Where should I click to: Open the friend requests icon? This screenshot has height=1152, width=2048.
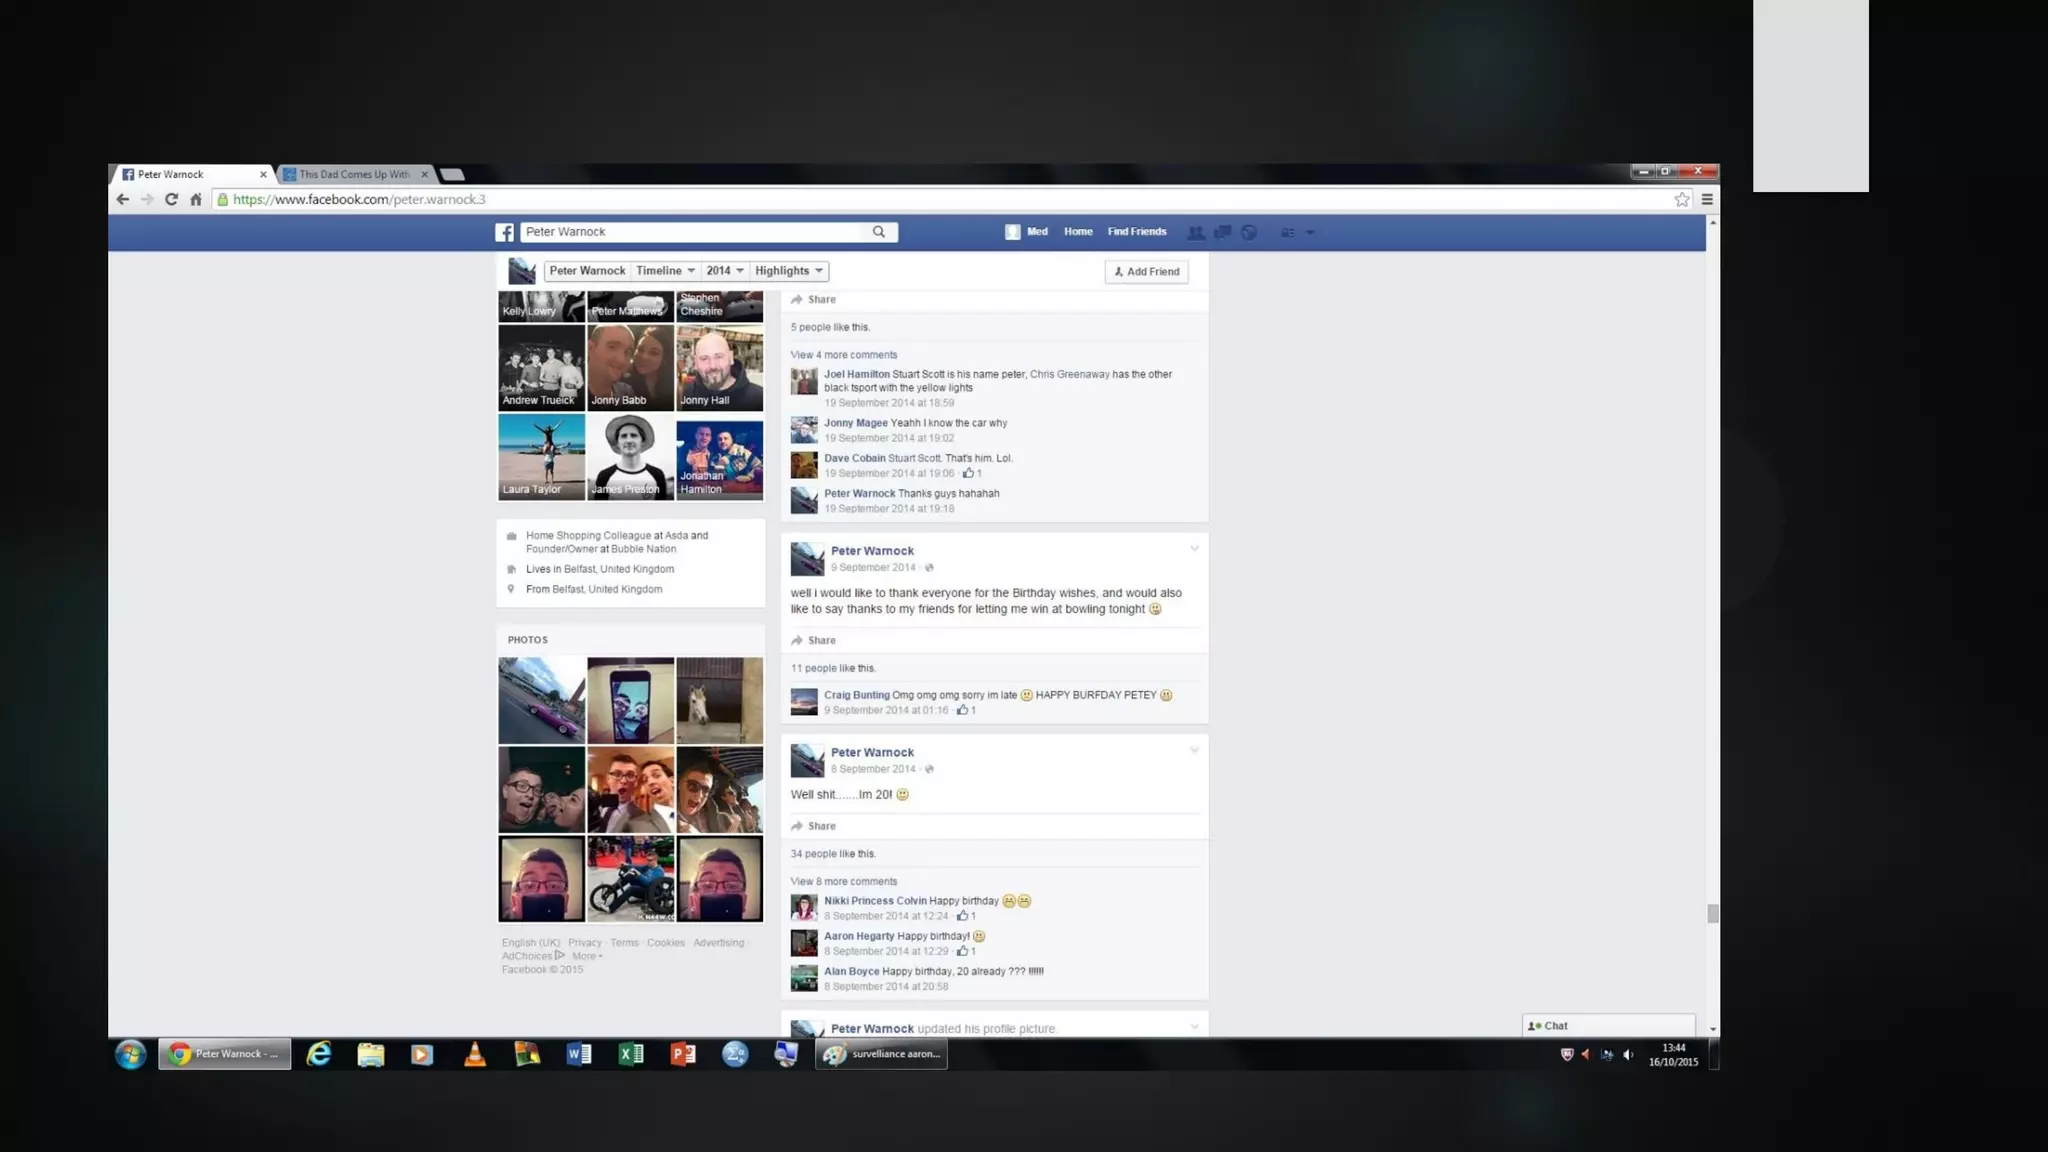tap(1195, 232)
